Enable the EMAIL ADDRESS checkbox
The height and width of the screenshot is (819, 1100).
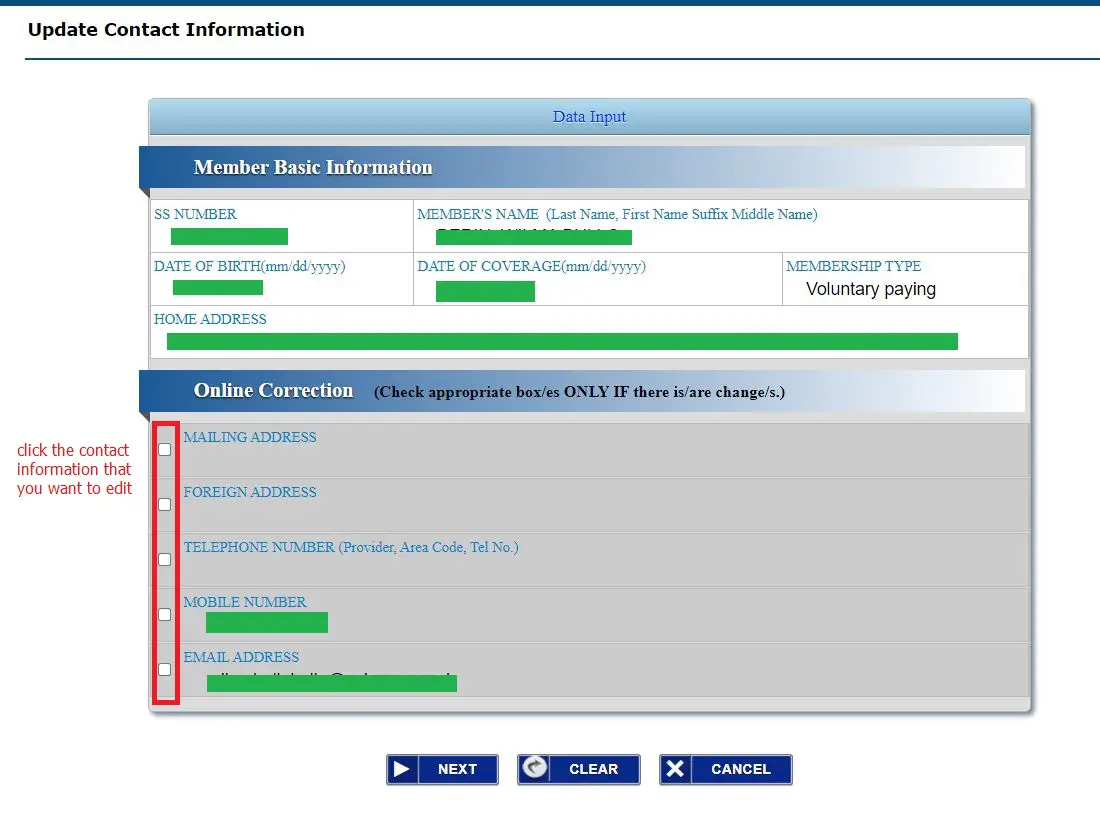(164, 669)
